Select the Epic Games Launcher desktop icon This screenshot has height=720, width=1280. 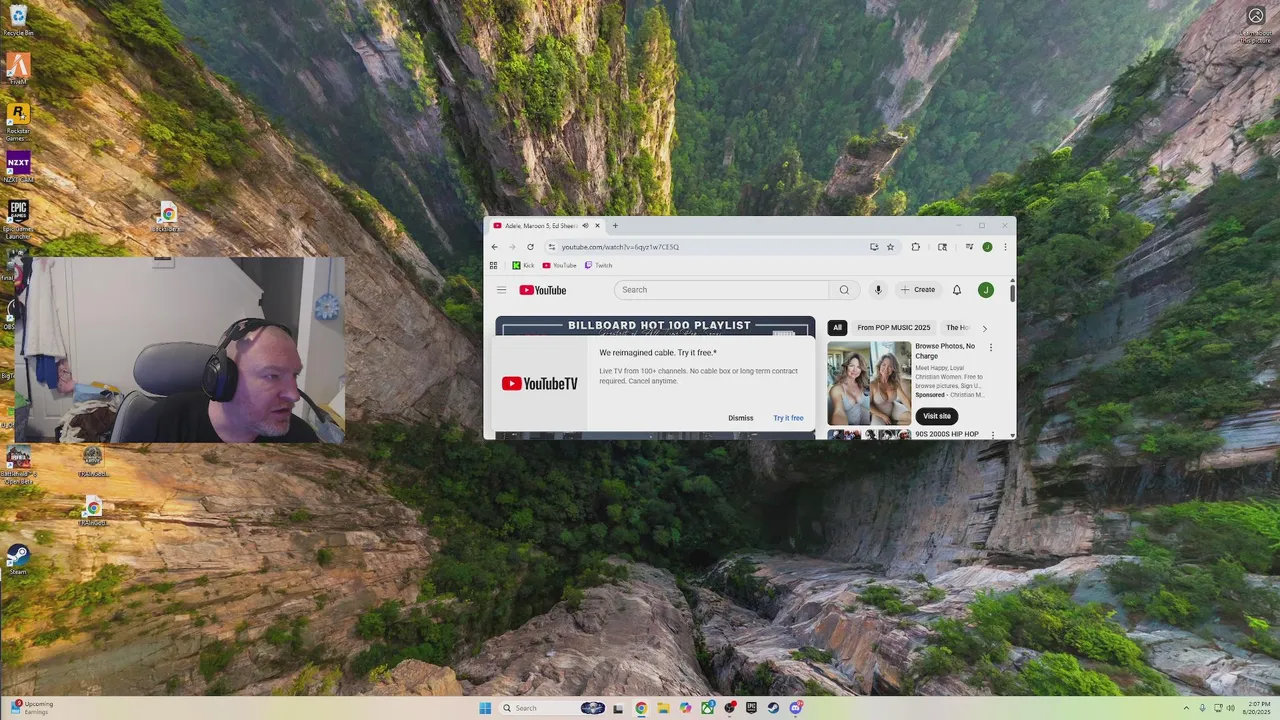(x=18, y=220)
